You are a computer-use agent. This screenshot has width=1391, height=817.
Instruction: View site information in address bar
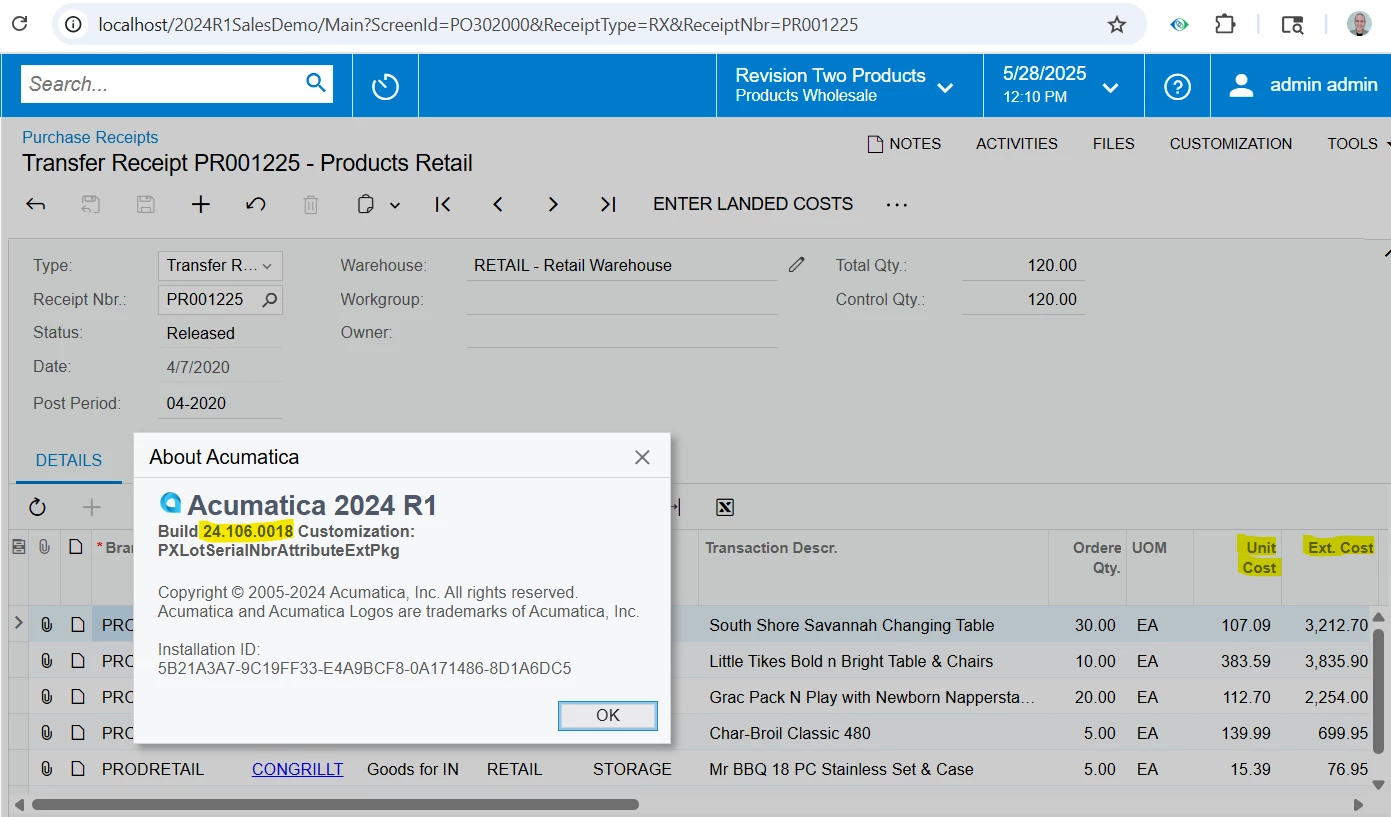pos(73,25)
